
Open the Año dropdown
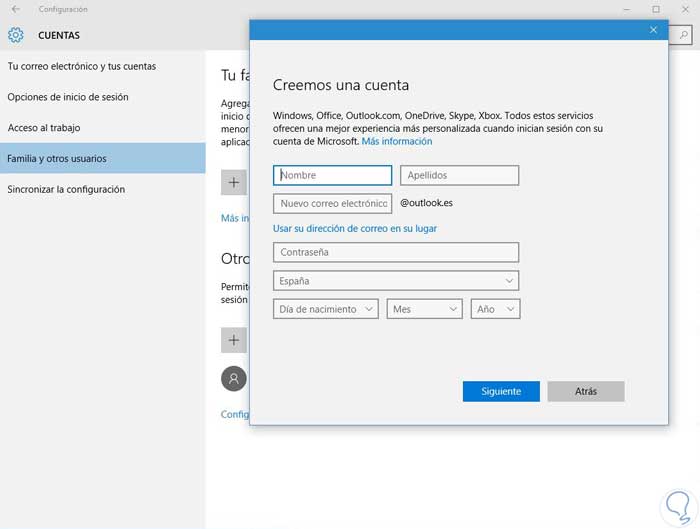[496, 309]
